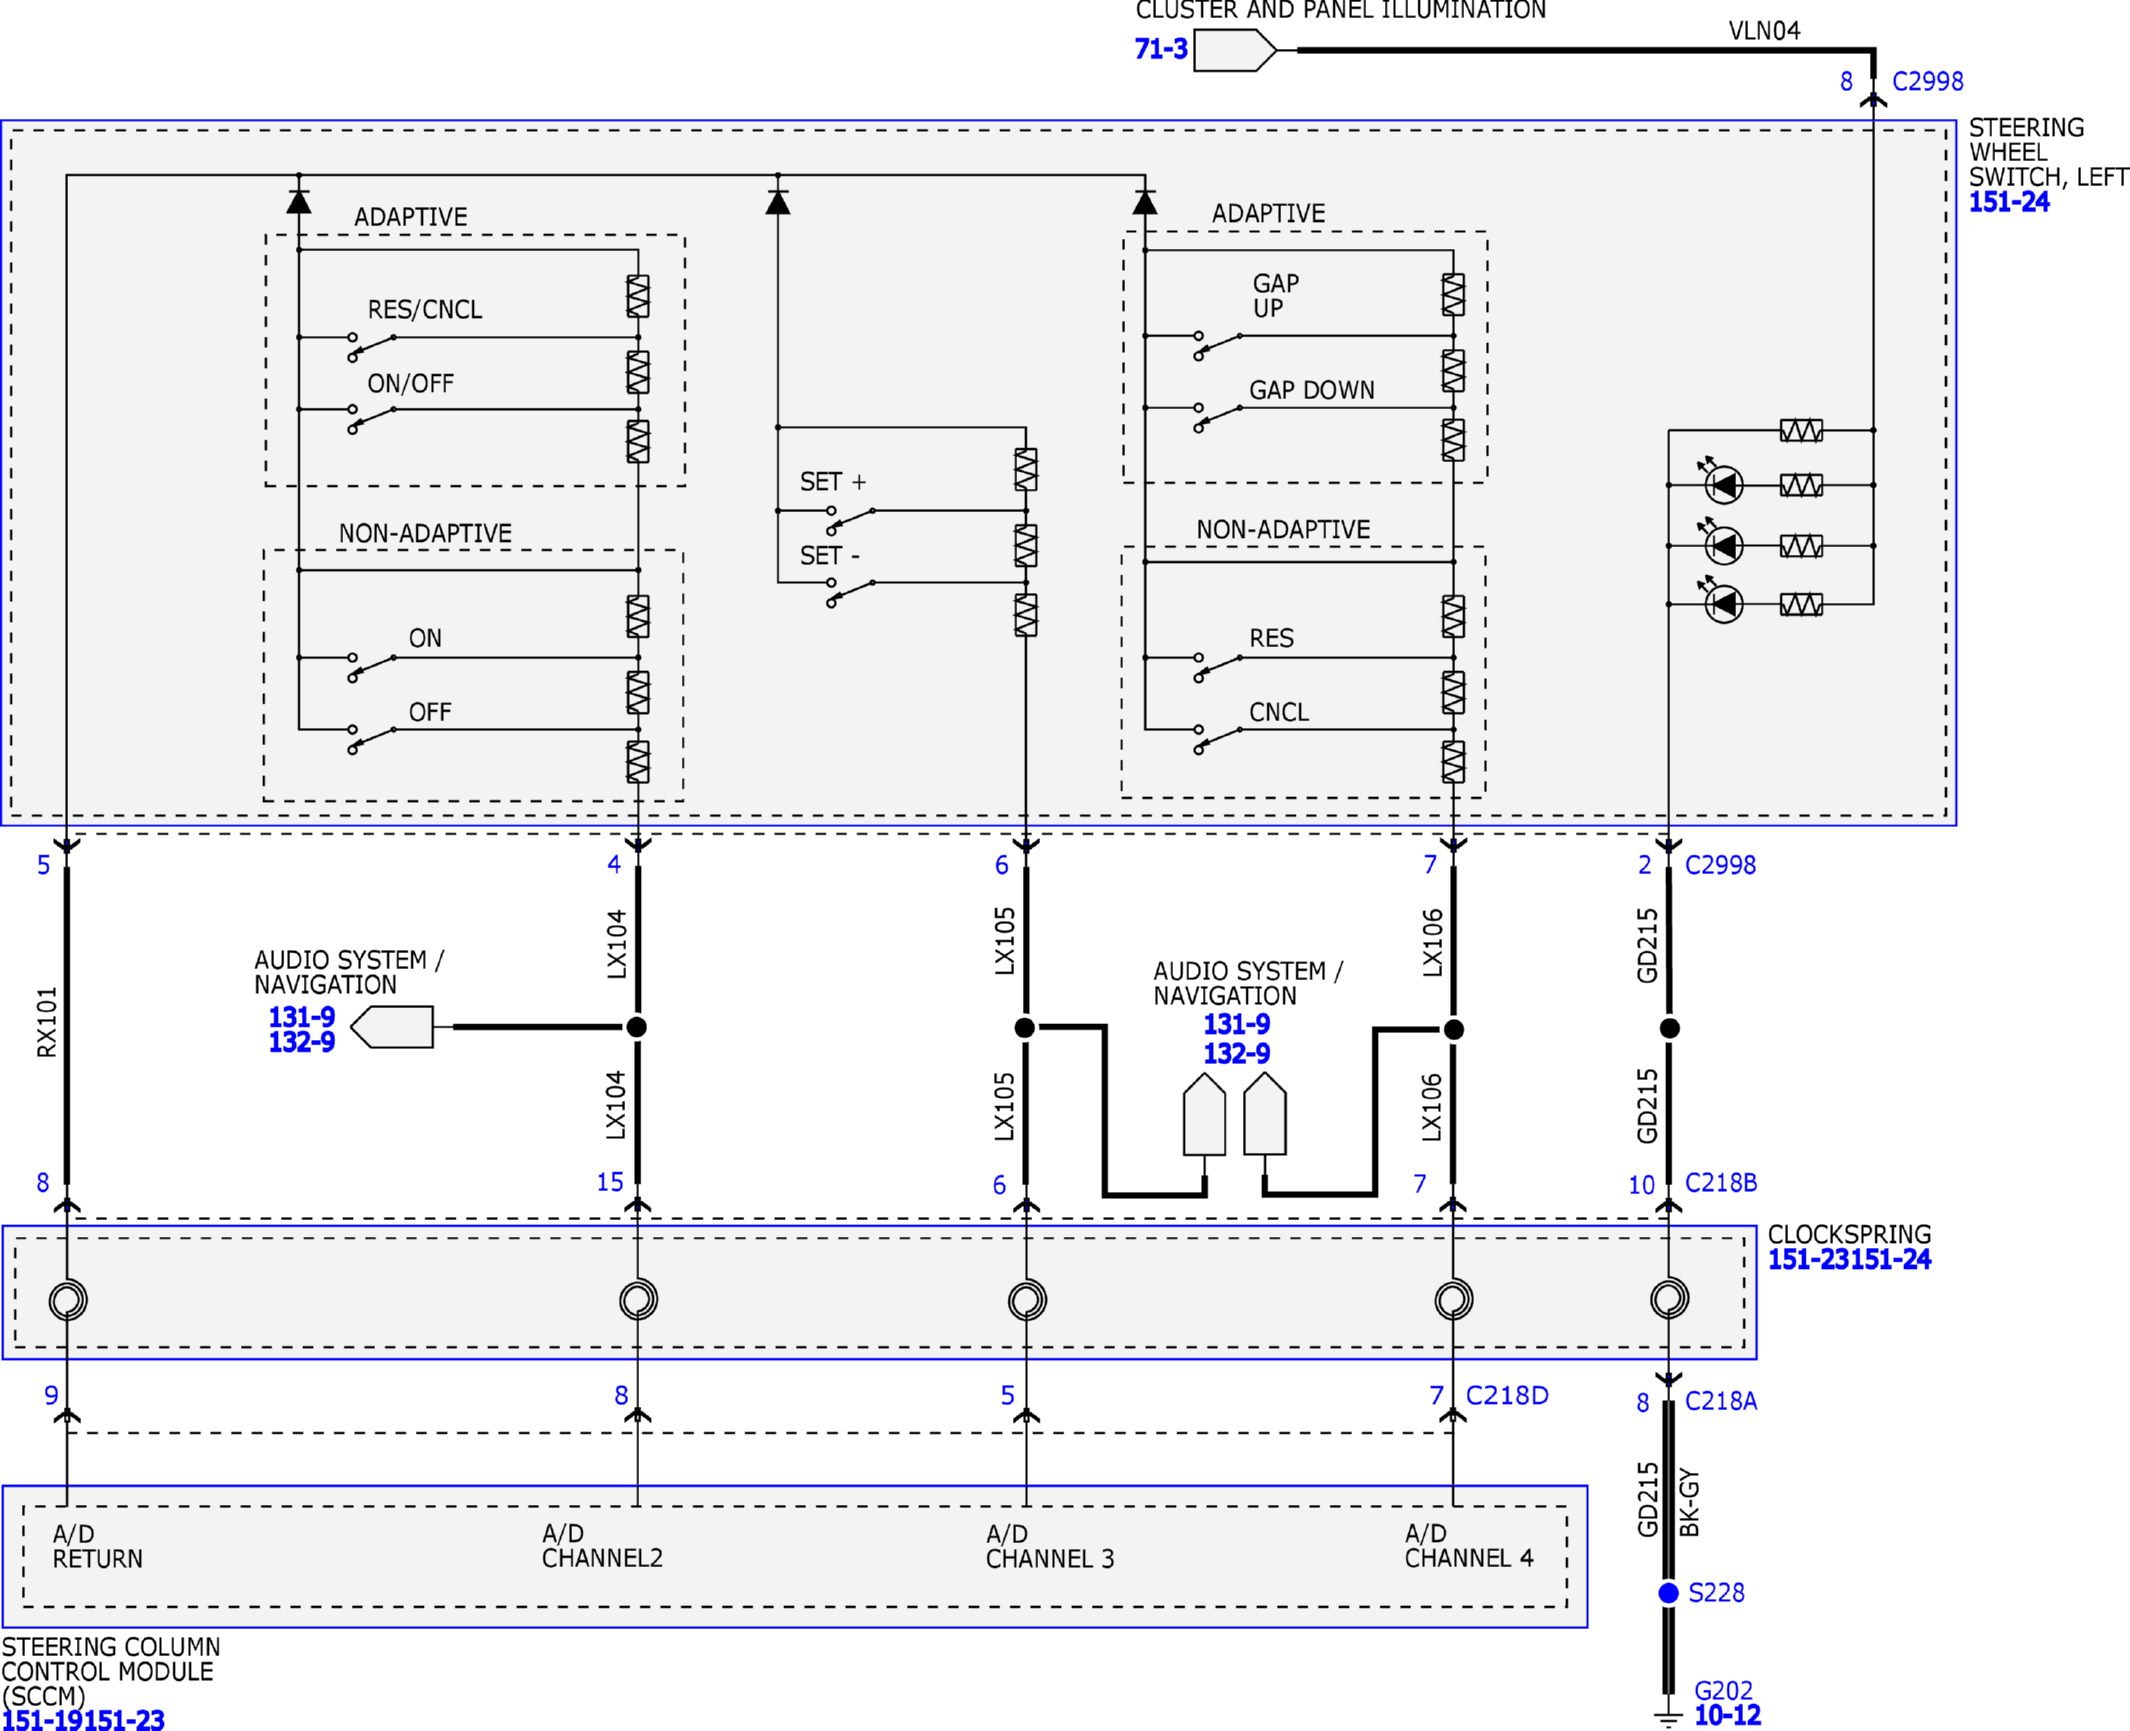Click the splice dot on wire GD215
The width and height of the screenshot is (2130, 1731).
[x=1669, y=1028]
